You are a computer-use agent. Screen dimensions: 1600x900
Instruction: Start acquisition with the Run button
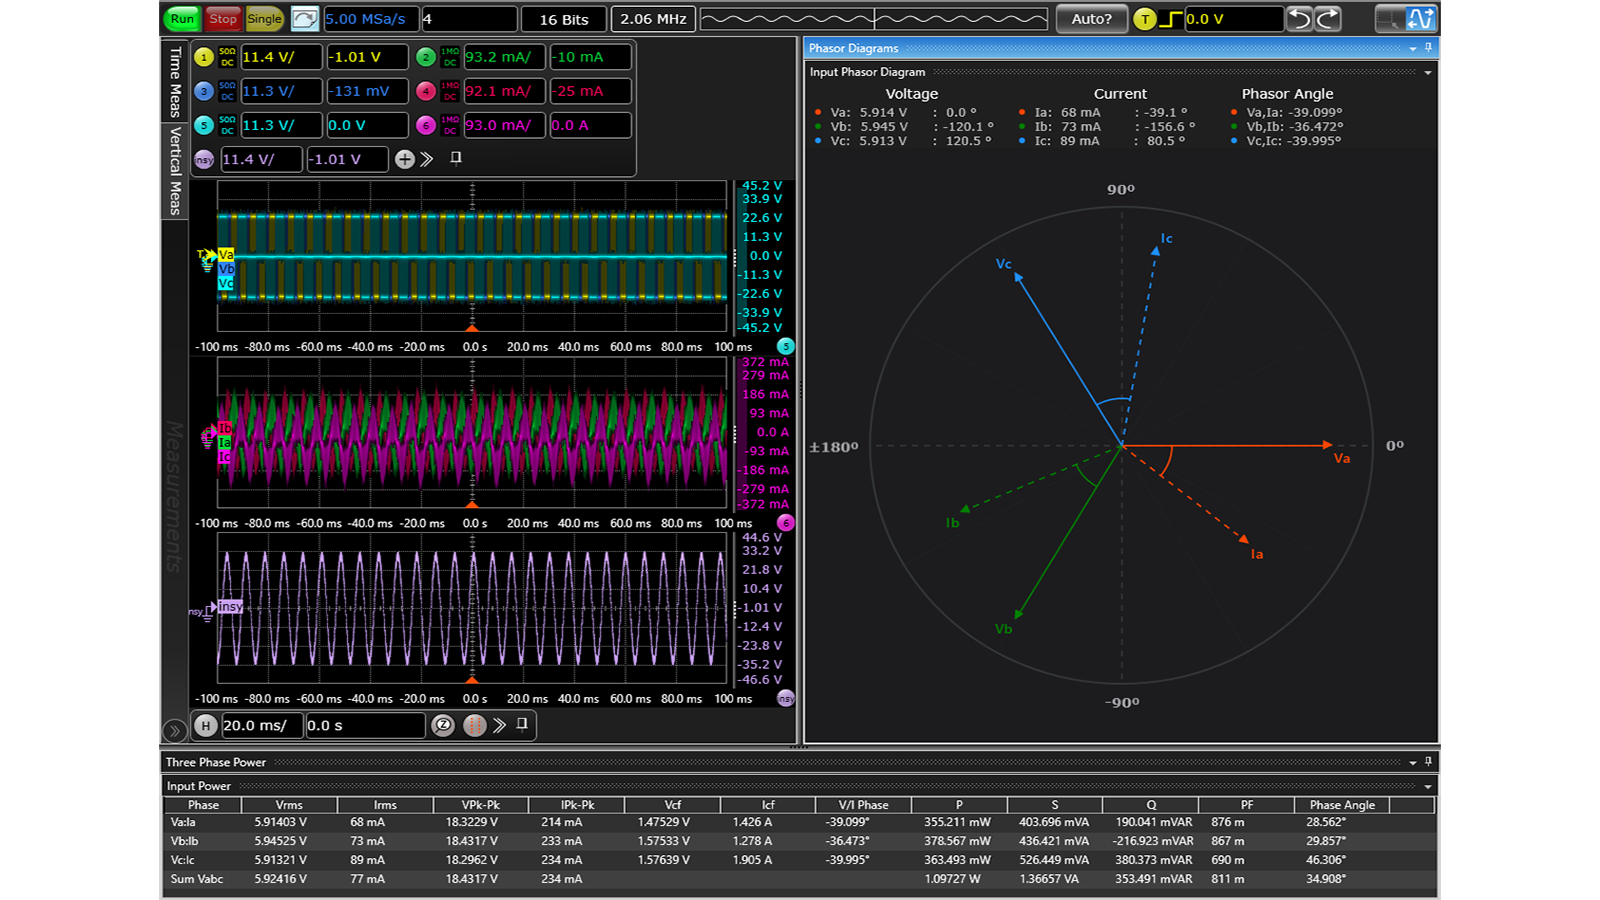181,18
